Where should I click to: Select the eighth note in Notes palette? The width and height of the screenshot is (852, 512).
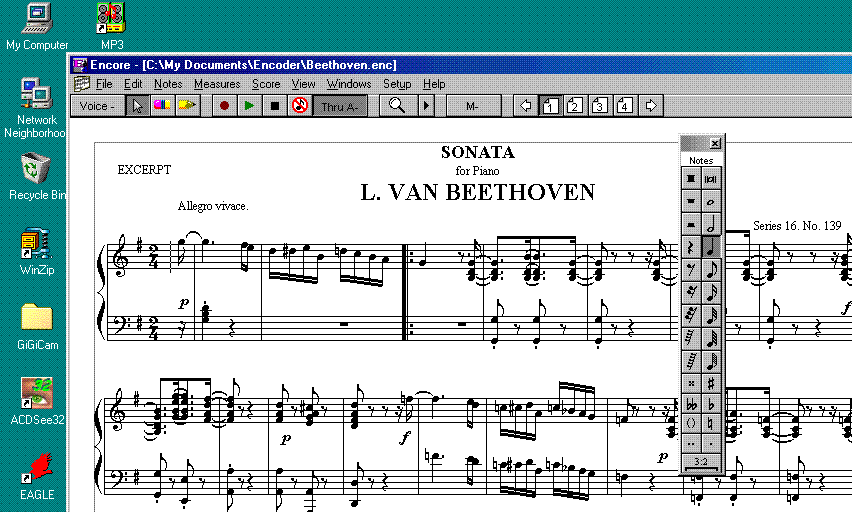(x=711, y=270)
